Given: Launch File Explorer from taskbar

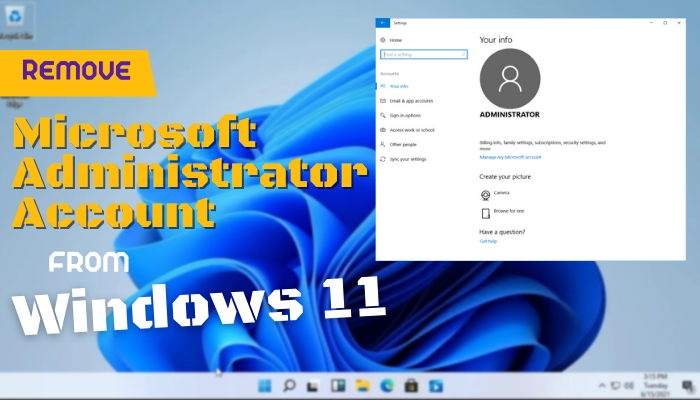Looking at the screenshot, I should pyautogui.click(x=362, y=386).
